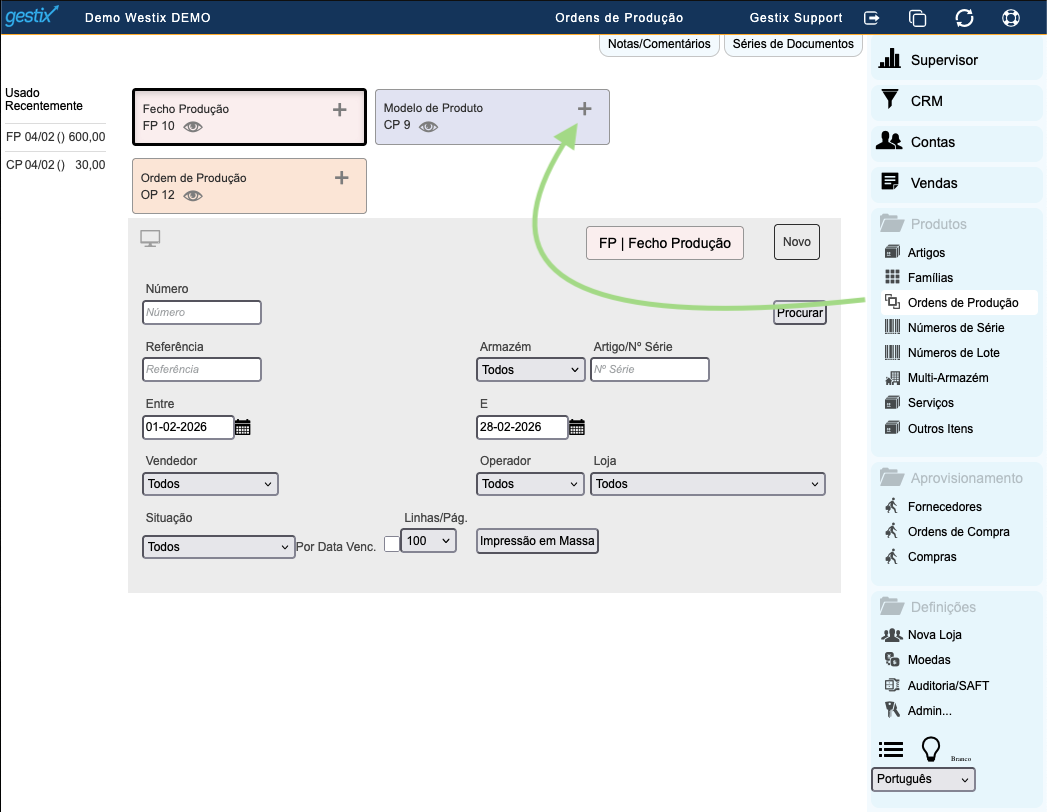Open calendar picker next to Entre date
This screenshot has width=1047, height=812.
(243, 428)
